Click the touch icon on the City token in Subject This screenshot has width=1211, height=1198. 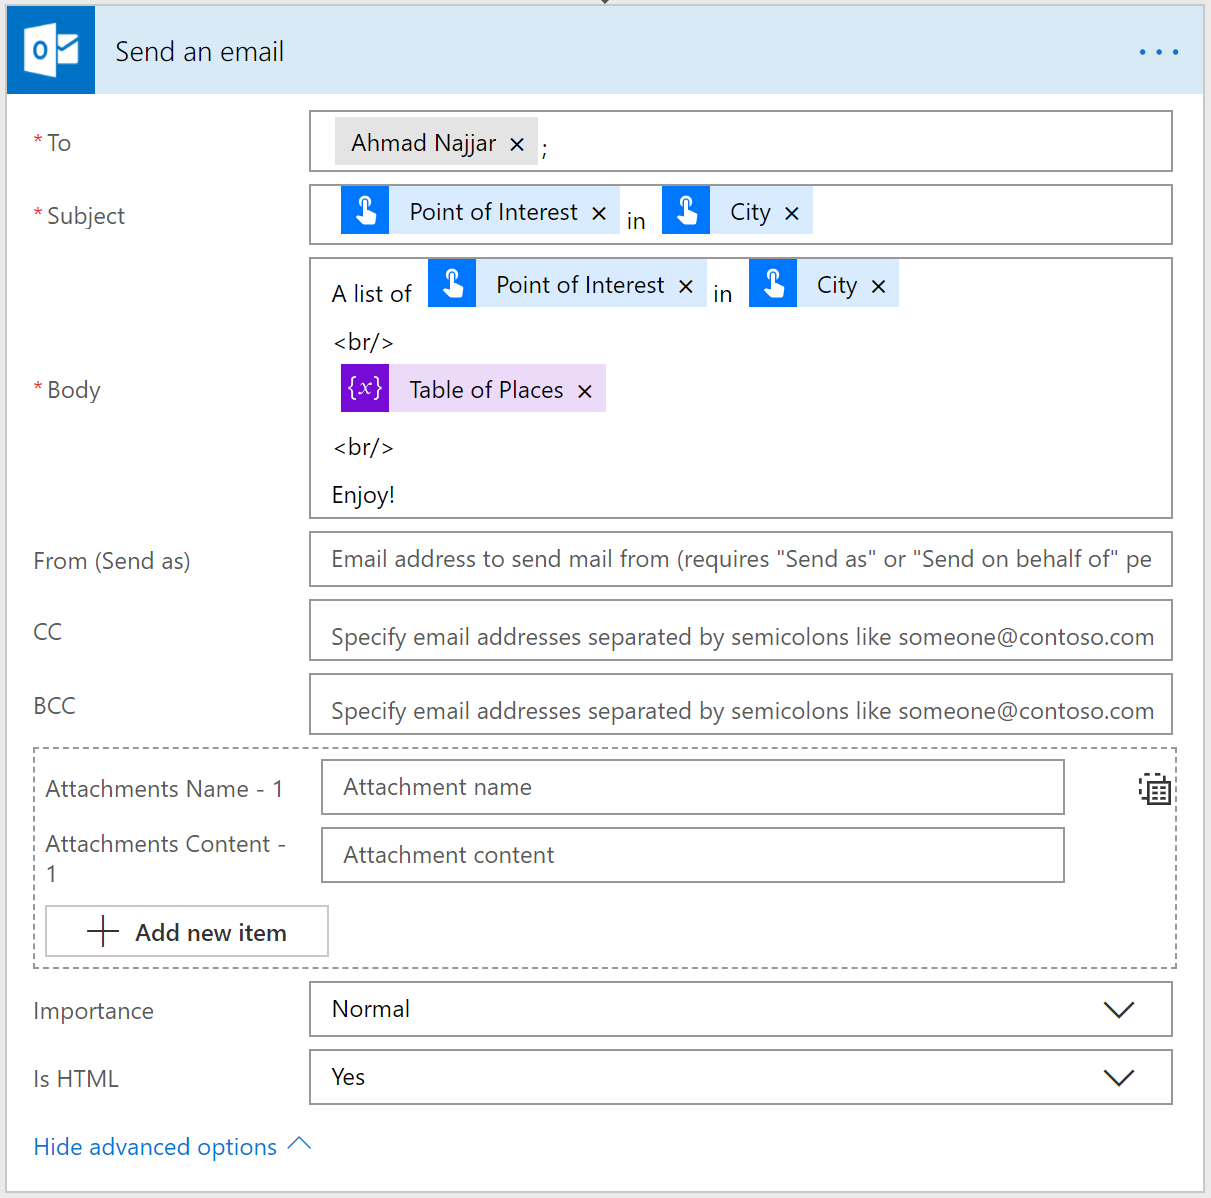click(x=686, y=210)
